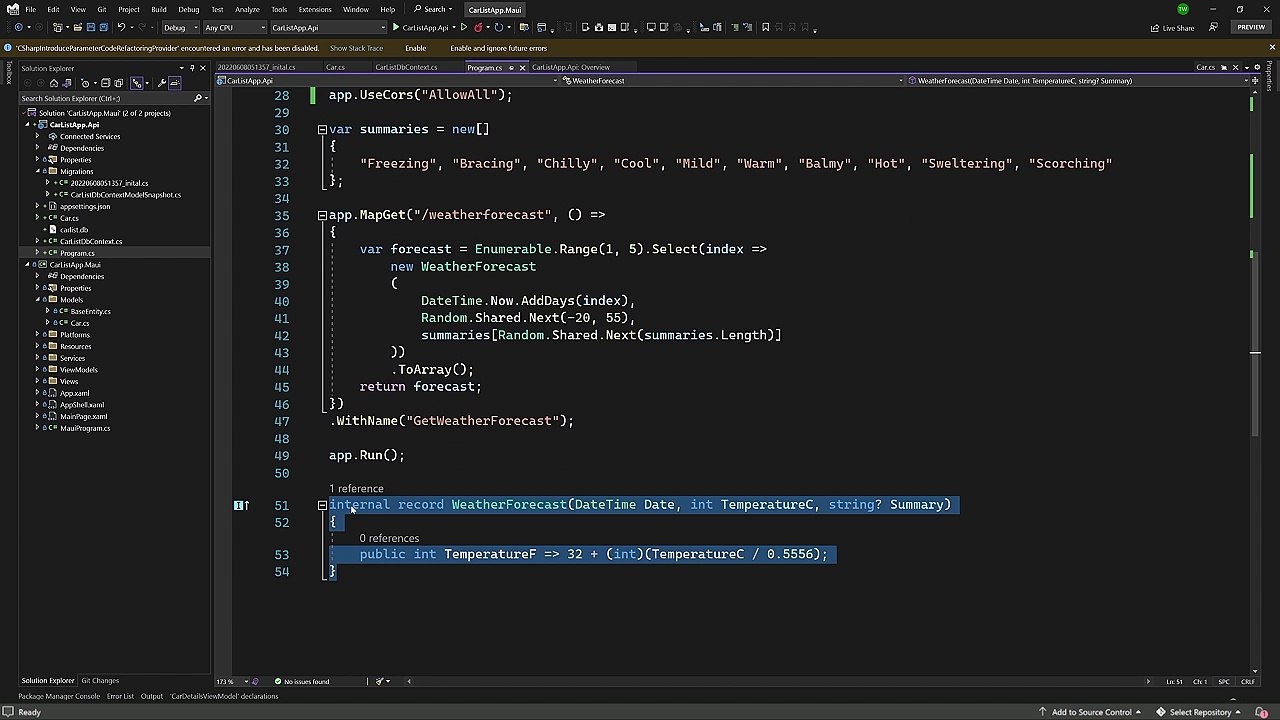Open the Analyze menu

click(246, 9)
